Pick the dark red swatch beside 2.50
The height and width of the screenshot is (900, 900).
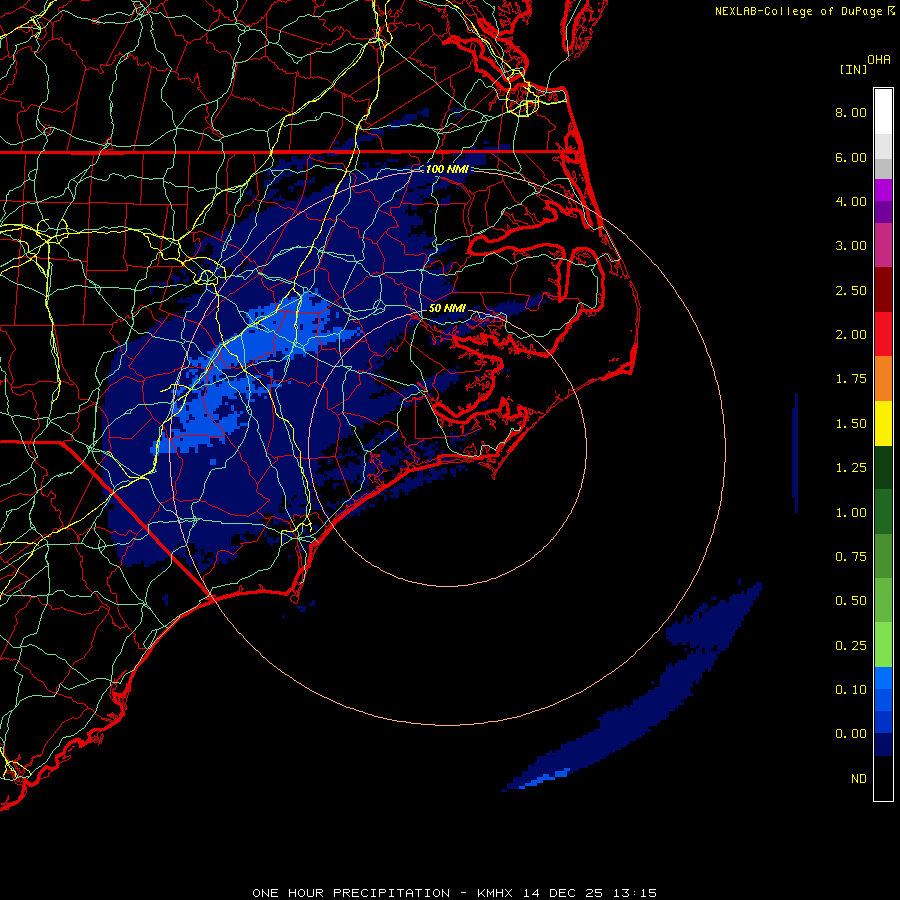883,290
